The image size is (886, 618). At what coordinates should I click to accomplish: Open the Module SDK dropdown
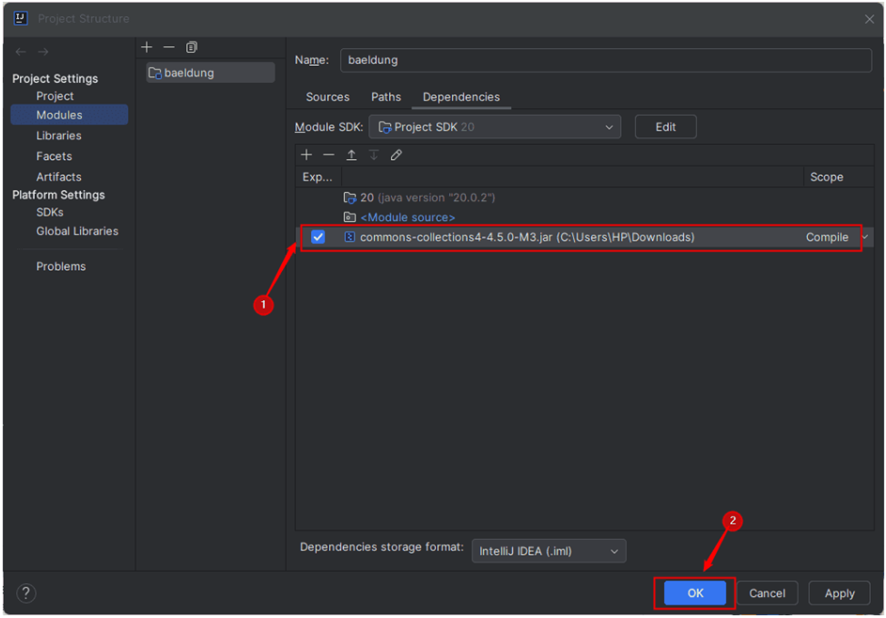494,127
